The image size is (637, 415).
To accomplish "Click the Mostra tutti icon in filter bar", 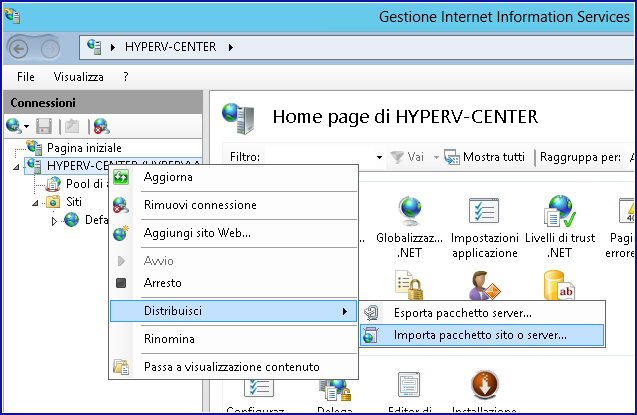I will pos(452,157).
